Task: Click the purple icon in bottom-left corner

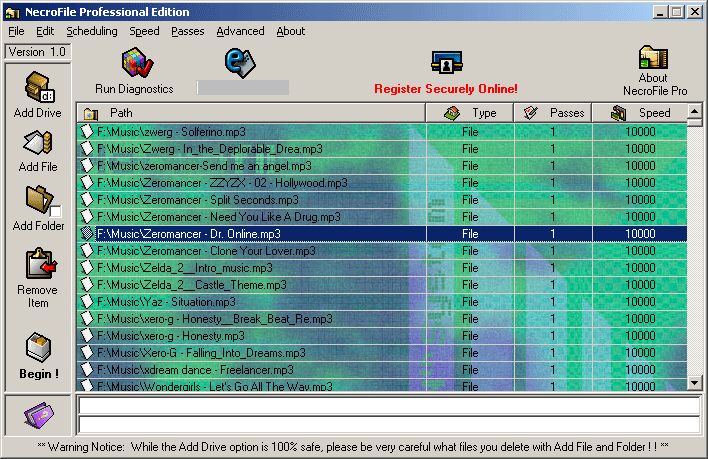Action: tap(37, 413)
